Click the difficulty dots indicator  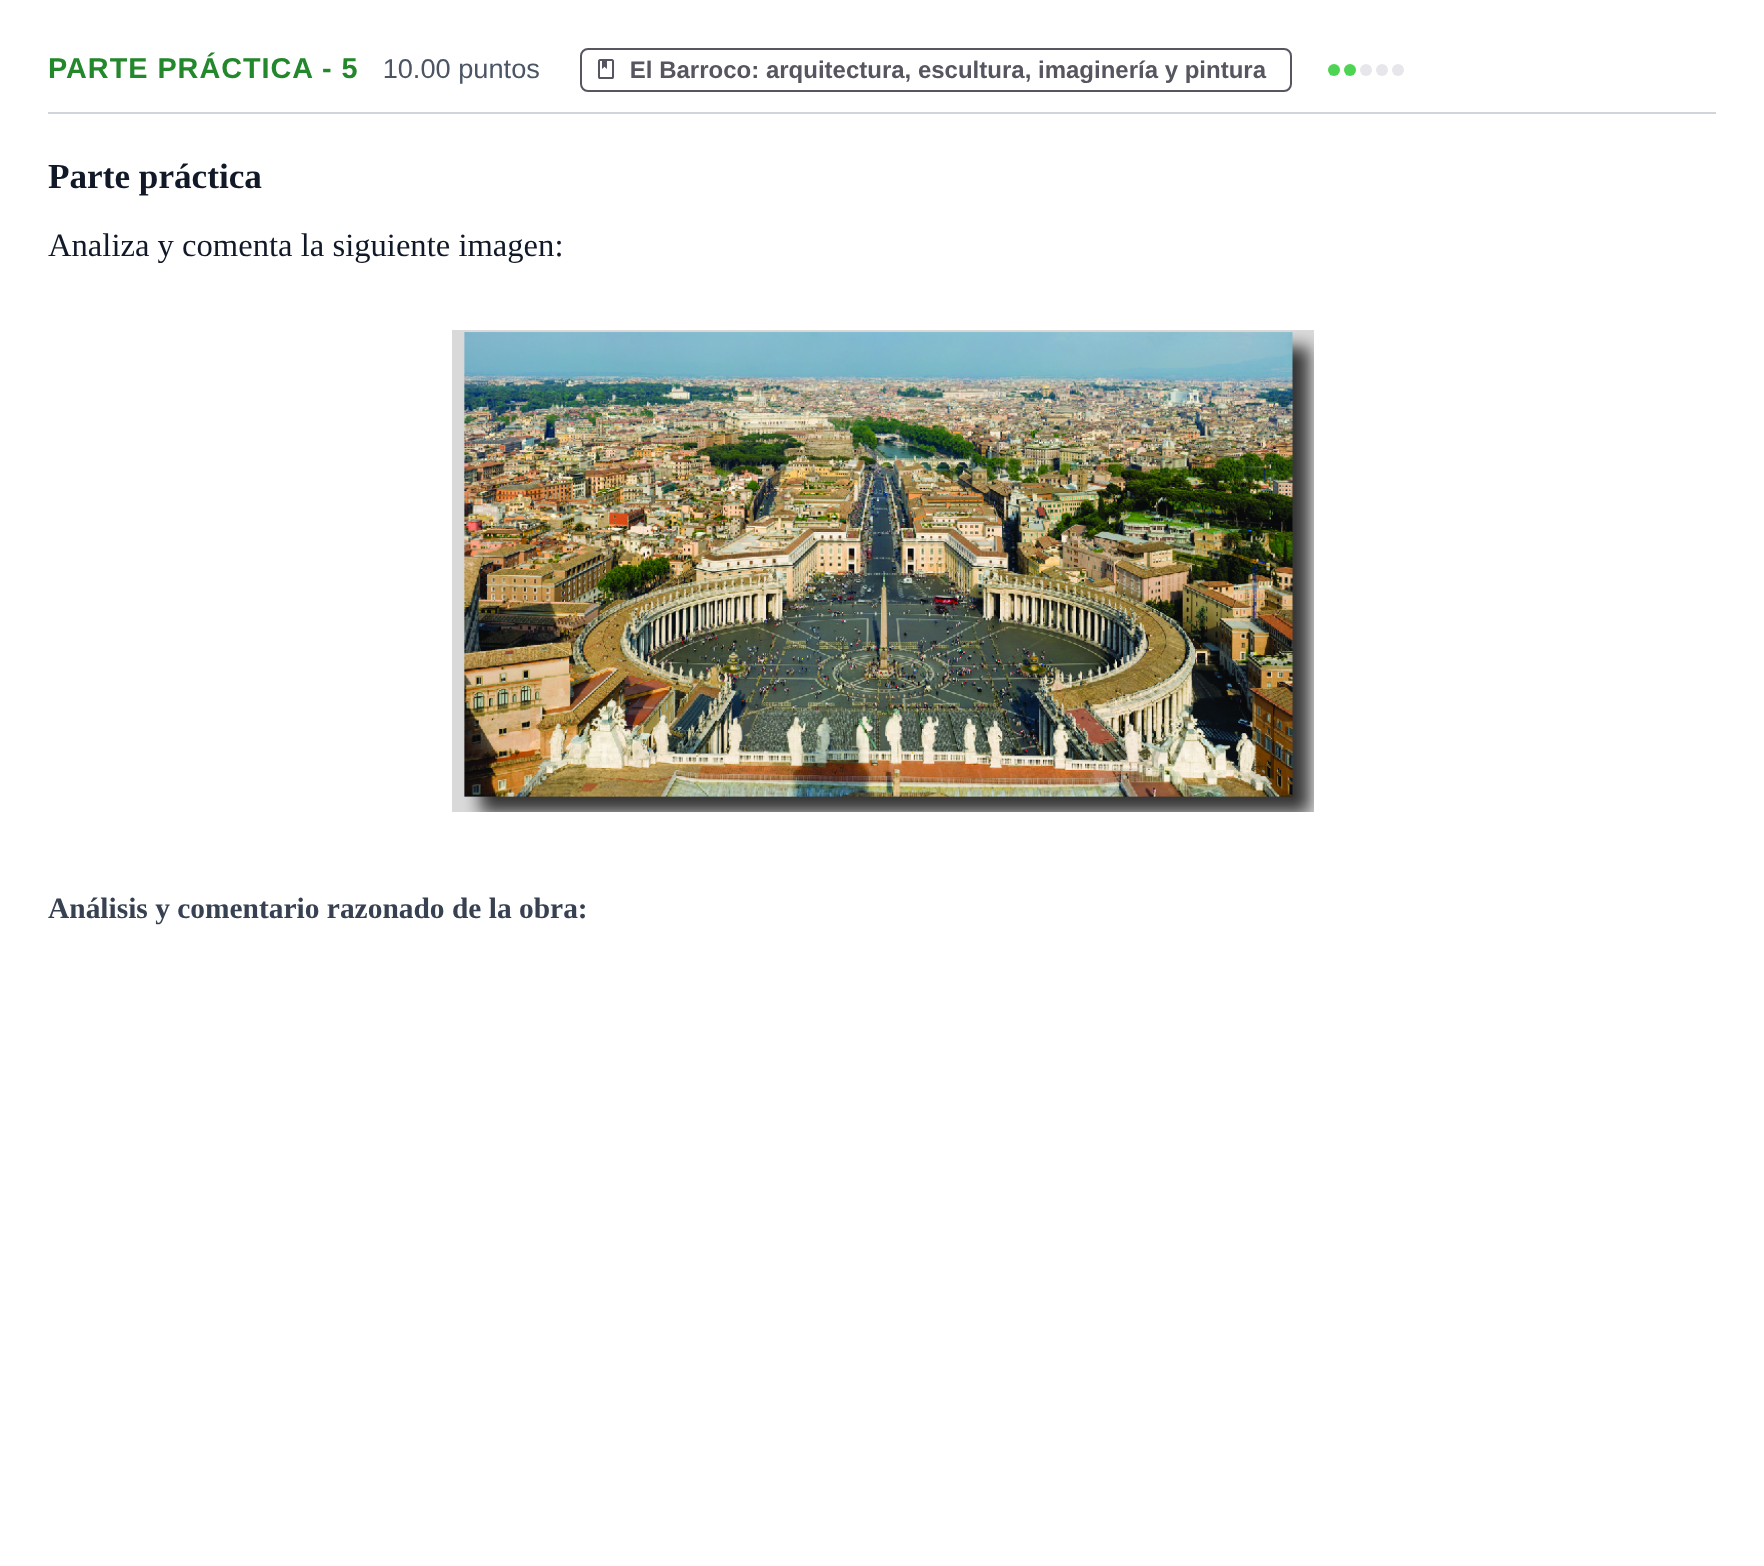point(1365,70)
